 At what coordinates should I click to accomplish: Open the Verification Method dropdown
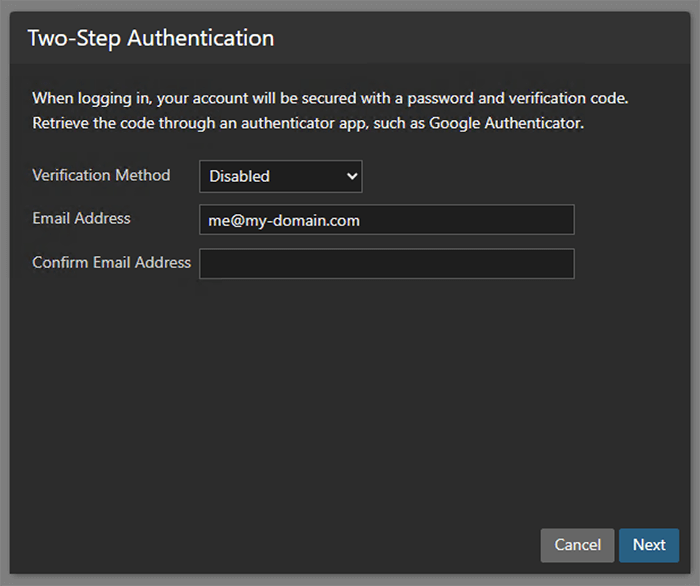coord(280,176)
